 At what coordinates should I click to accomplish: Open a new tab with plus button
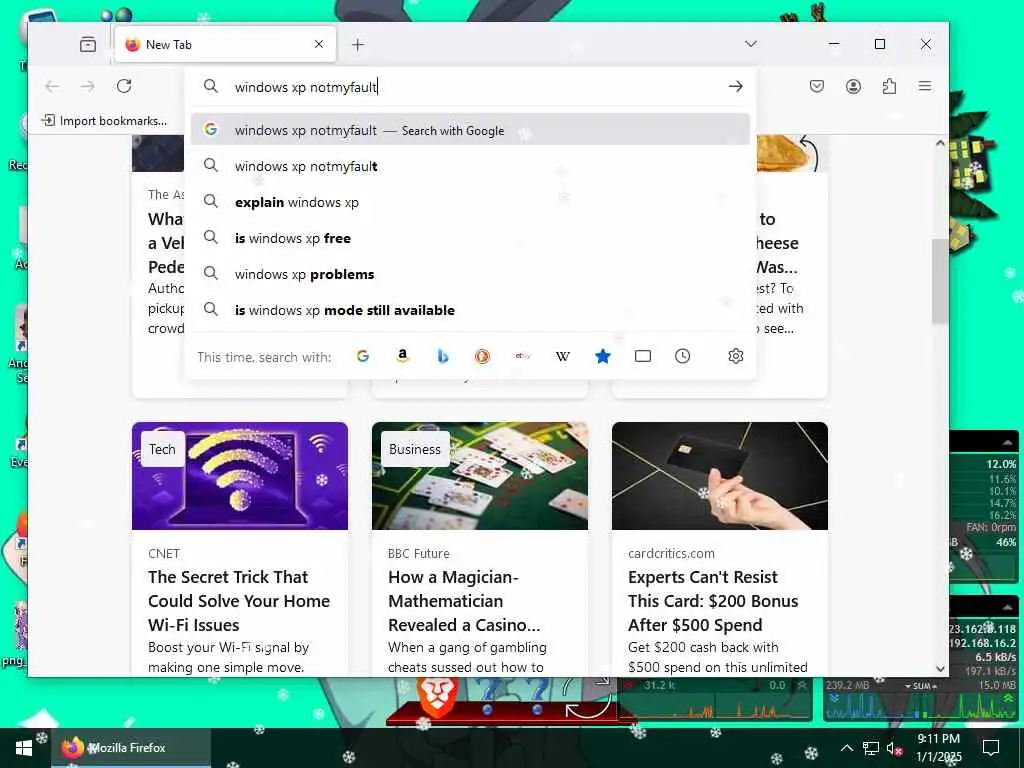coord(357,44)
